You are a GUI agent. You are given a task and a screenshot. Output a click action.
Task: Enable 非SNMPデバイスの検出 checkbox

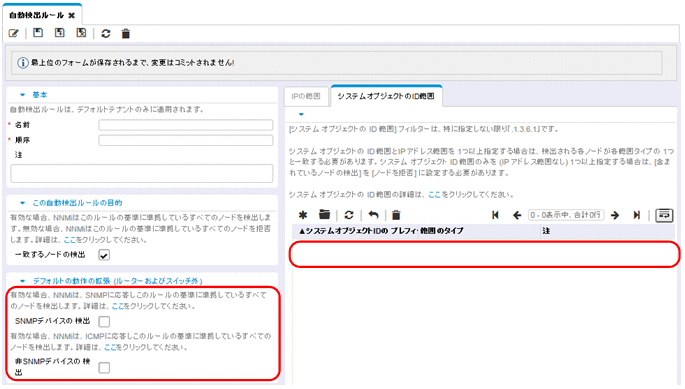point(104,368)
